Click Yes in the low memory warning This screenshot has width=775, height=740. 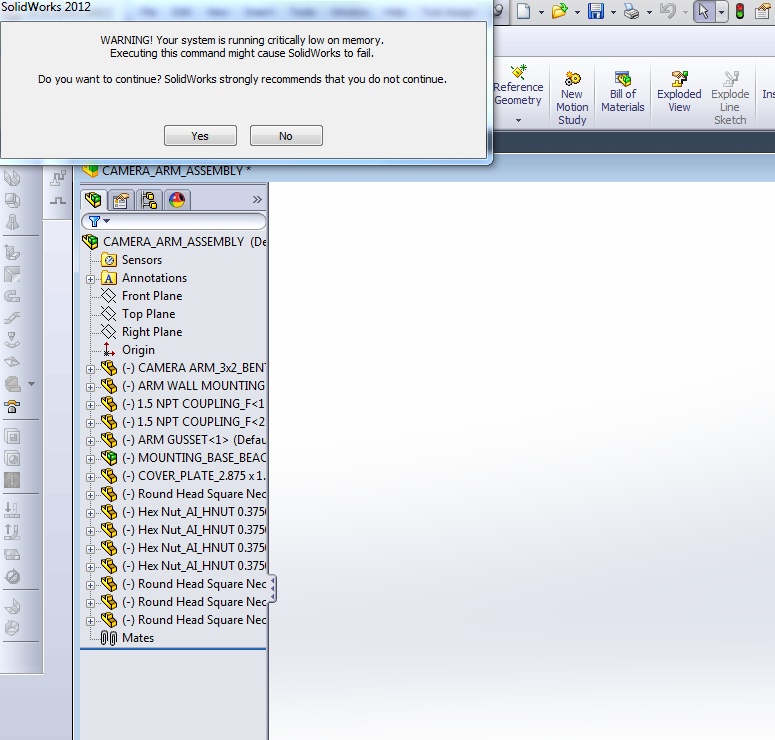(x=200, y=135)
